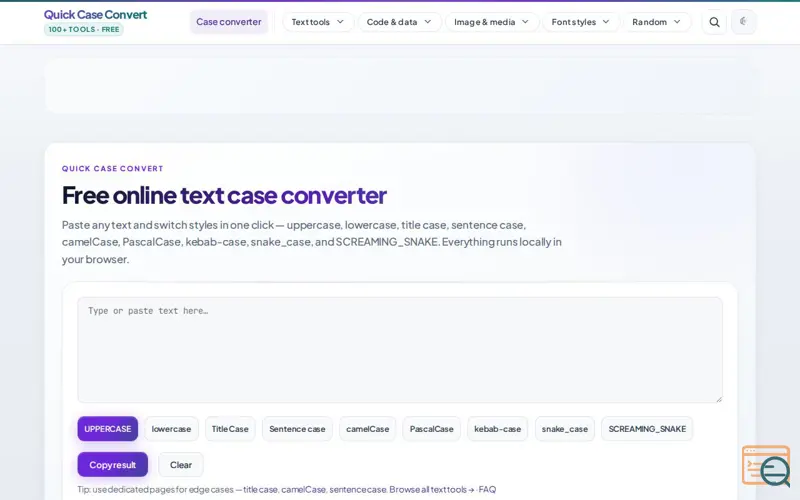
Task: Select the Title Case conversion button
Action: pos(230,429)
